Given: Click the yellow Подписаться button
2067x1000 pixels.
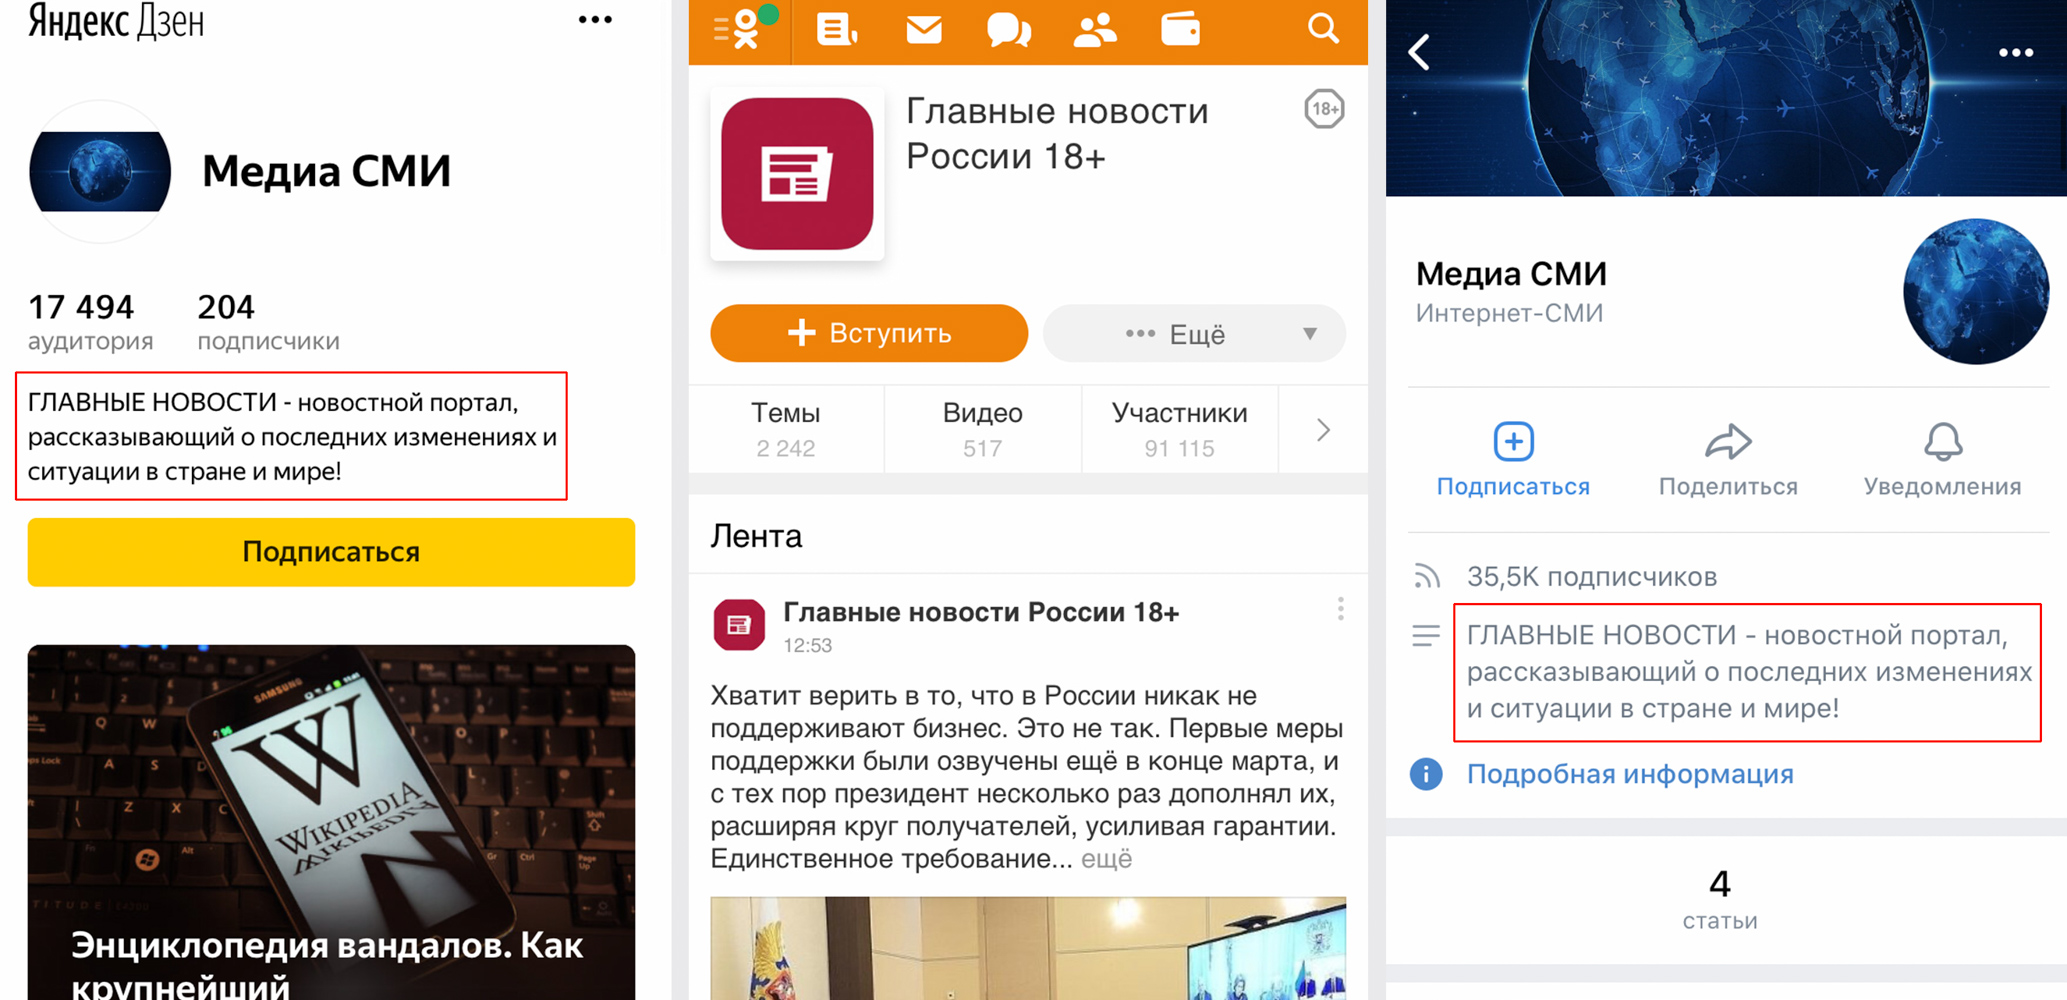Looking at the screenshot, I should 331,552.
